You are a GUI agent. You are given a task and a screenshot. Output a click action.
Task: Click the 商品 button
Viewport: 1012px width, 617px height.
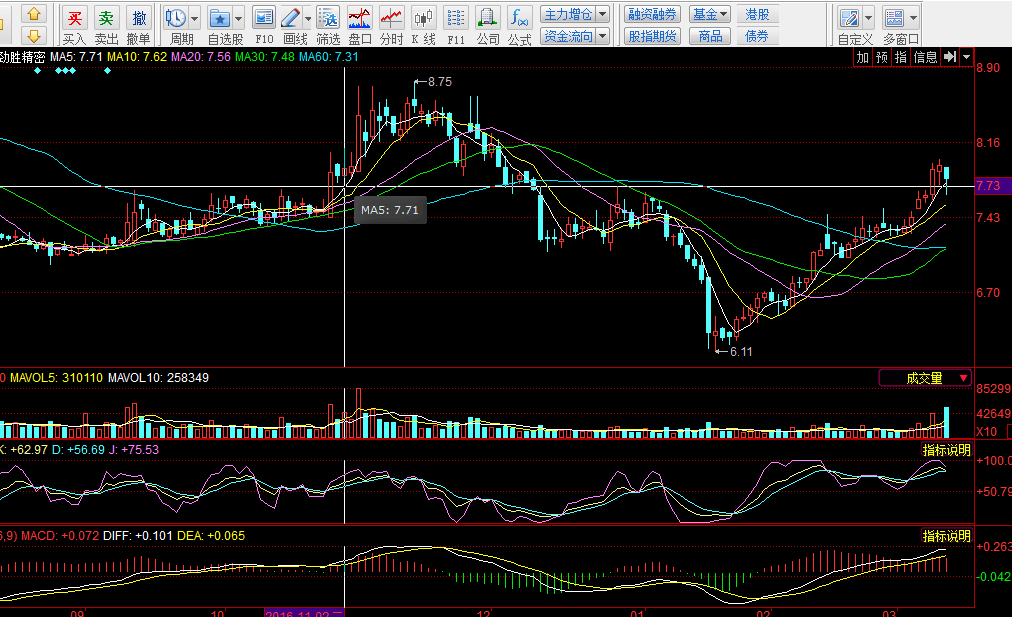[710, 36]
